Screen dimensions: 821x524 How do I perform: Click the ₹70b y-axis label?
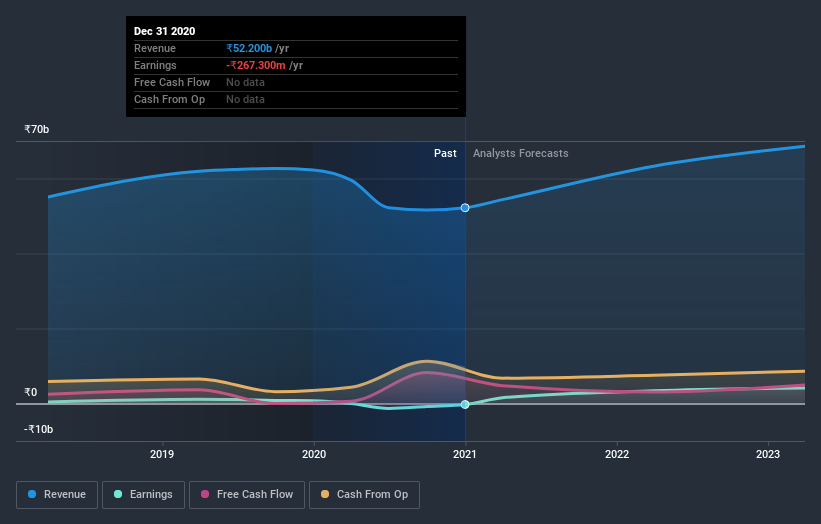click(37, 129)
